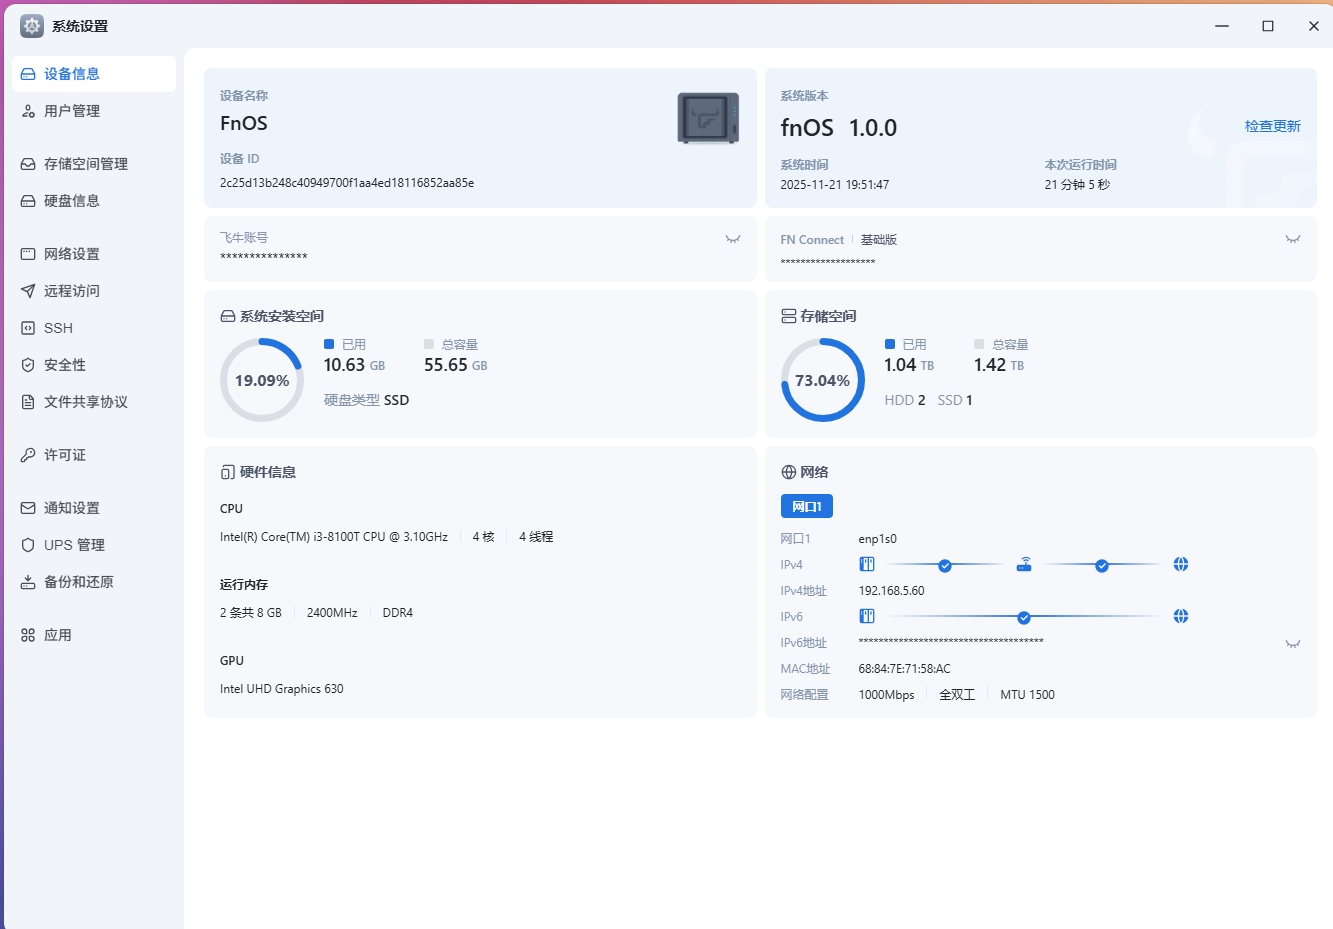1333x929 pixels.
Task: Click the 设备 ID hash string
Action: 347,183
